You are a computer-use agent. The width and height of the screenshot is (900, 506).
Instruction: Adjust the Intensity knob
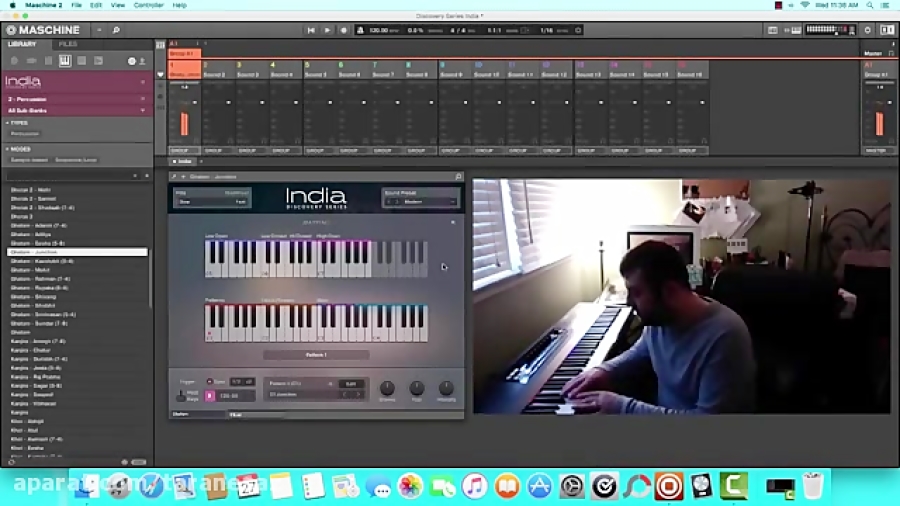(446, 388)
